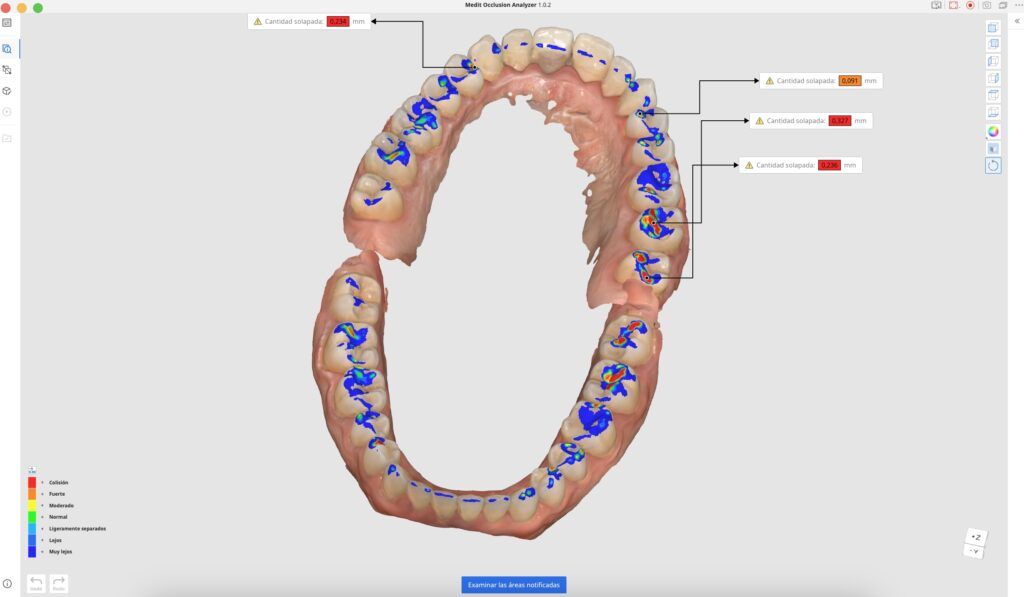Click the Moderado legend label
The image size is (1024, 597).
point(61,506)
